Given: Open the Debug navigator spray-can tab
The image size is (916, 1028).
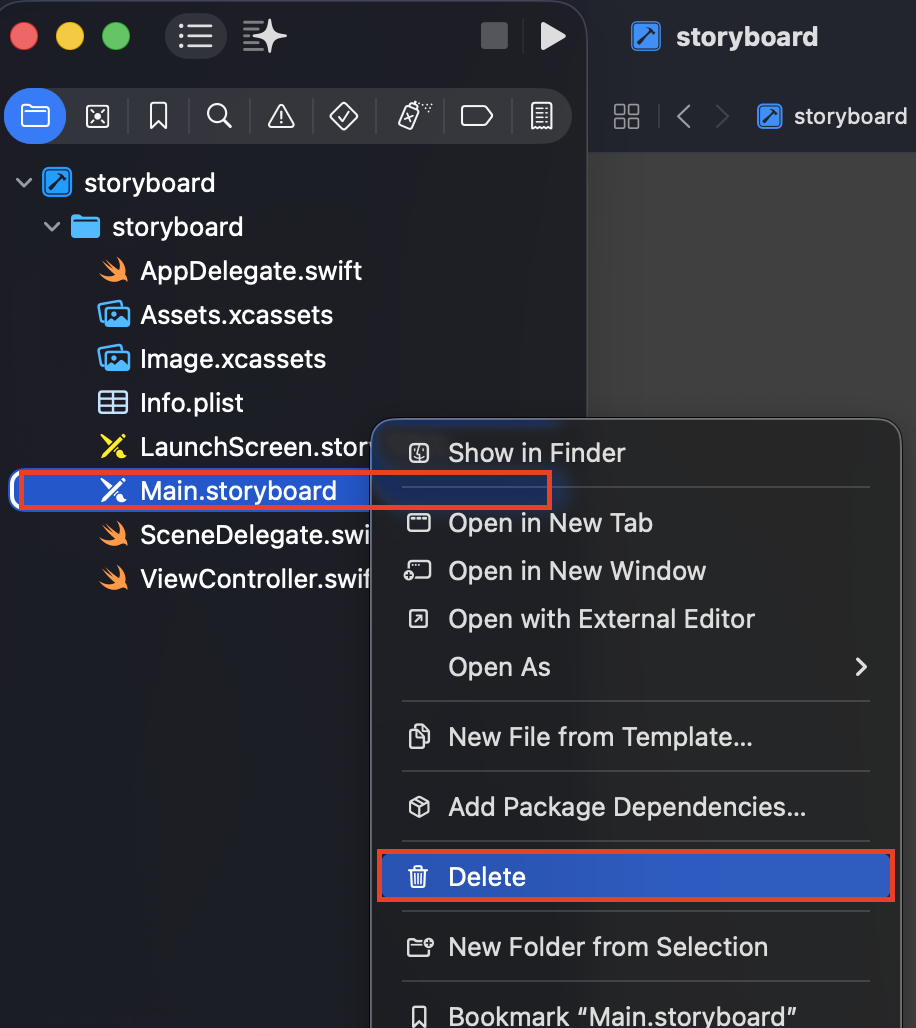Looking at the screenshot, I should [413, 116].
